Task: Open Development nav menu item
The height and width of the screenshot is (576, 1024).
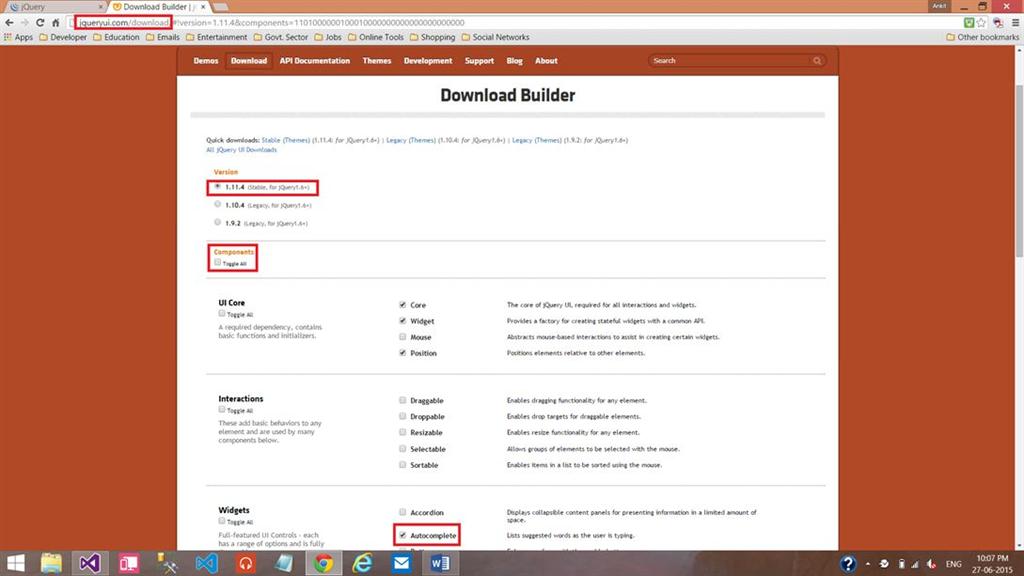Action: [428, 61]
